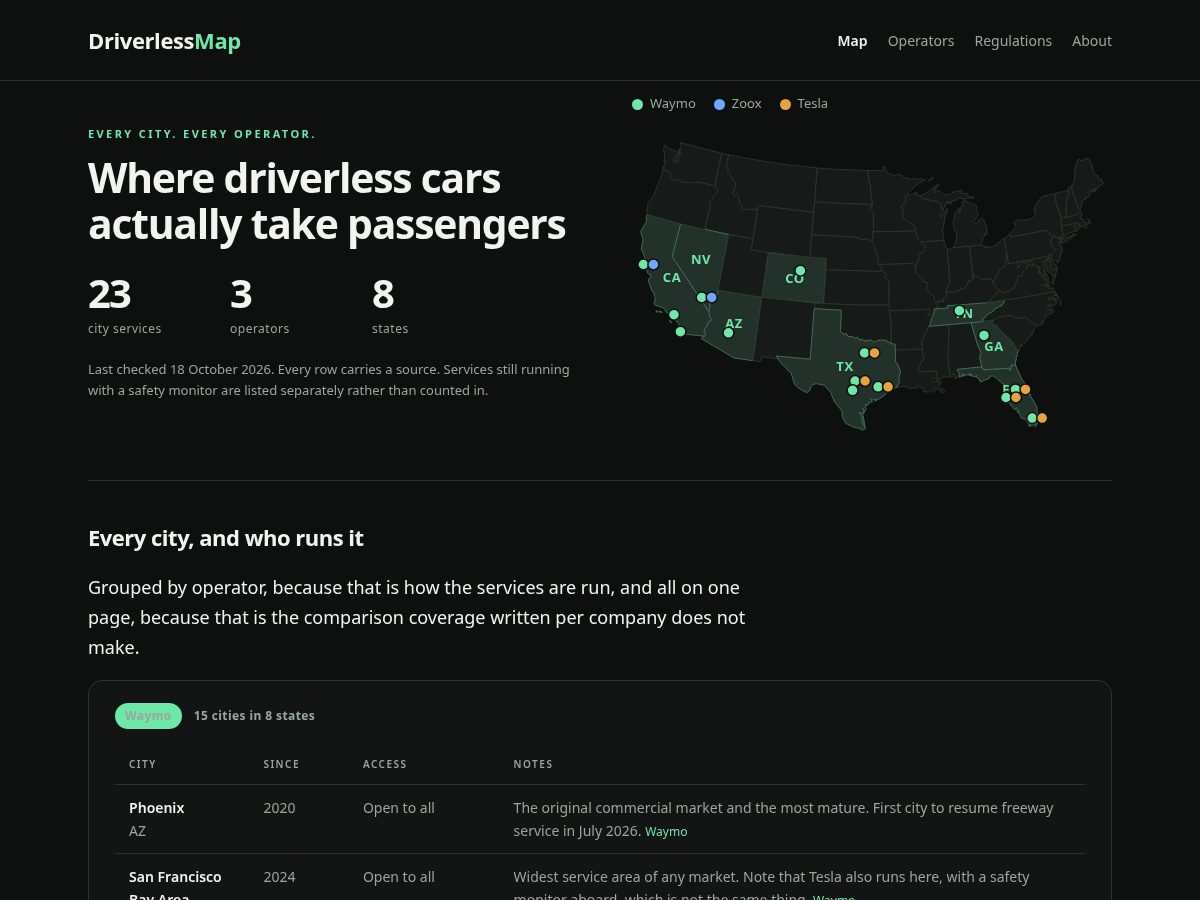Viewport: 1200px width, 900px height.
Task: Click the green Waymo dot at Florida's southern tip
Action: (1032, 418)
